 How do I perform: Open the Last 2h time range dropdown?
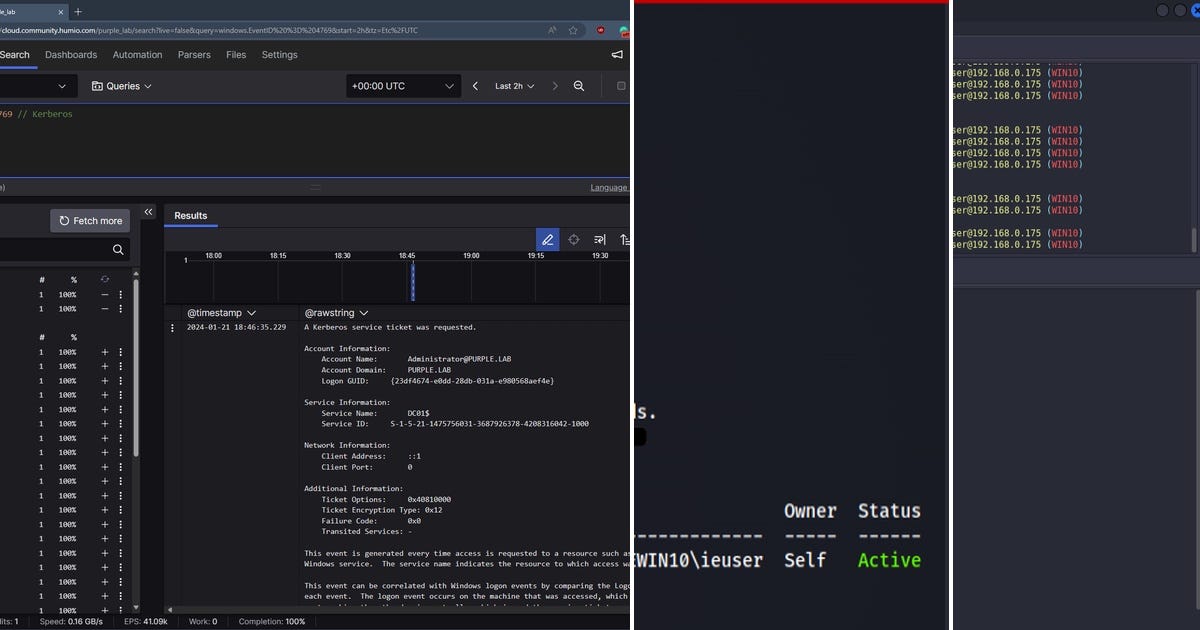click(515, 86)
